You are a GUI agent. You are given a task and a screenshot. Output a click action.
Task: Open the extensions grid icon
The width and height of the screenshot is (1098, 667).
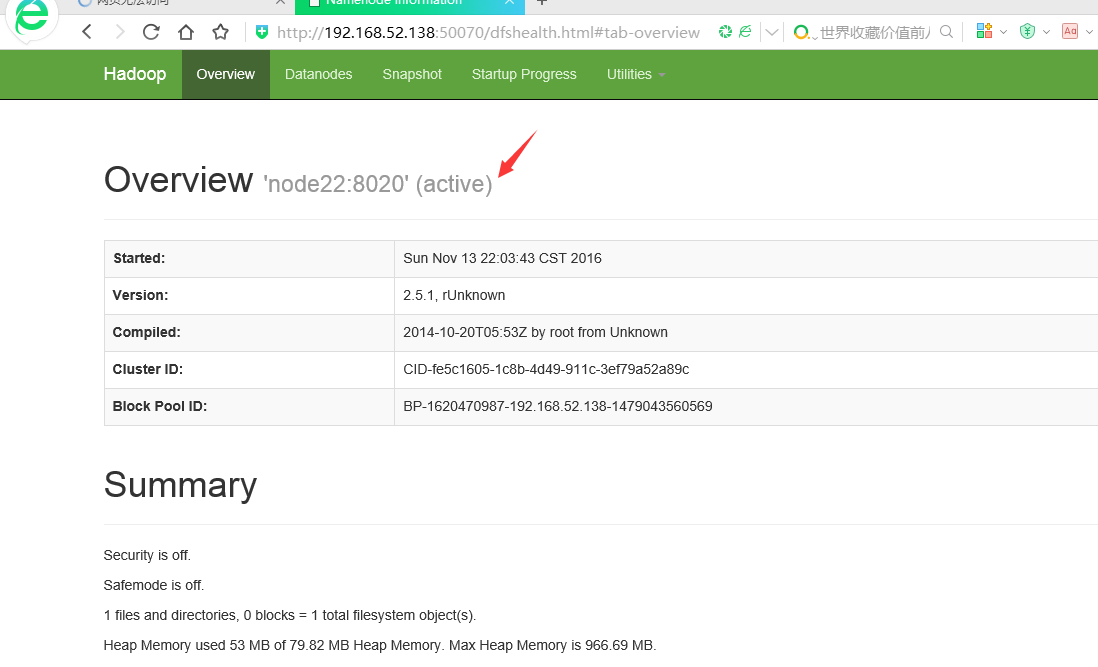tap(985, 31)
